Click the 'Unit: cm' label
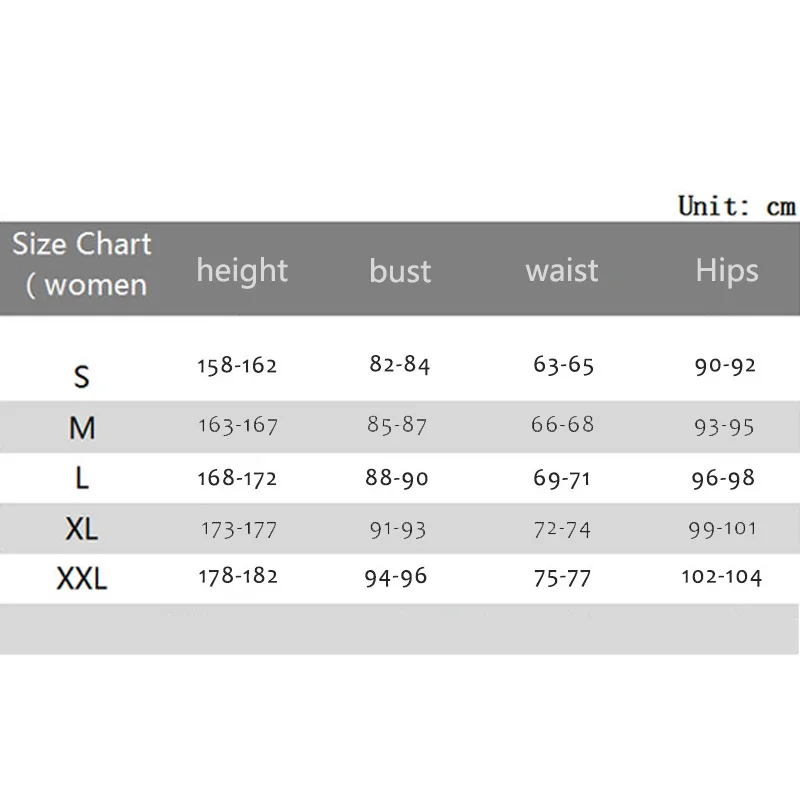Screen dimensions: 800x800 pyautogui.click(x=736, y=206)
